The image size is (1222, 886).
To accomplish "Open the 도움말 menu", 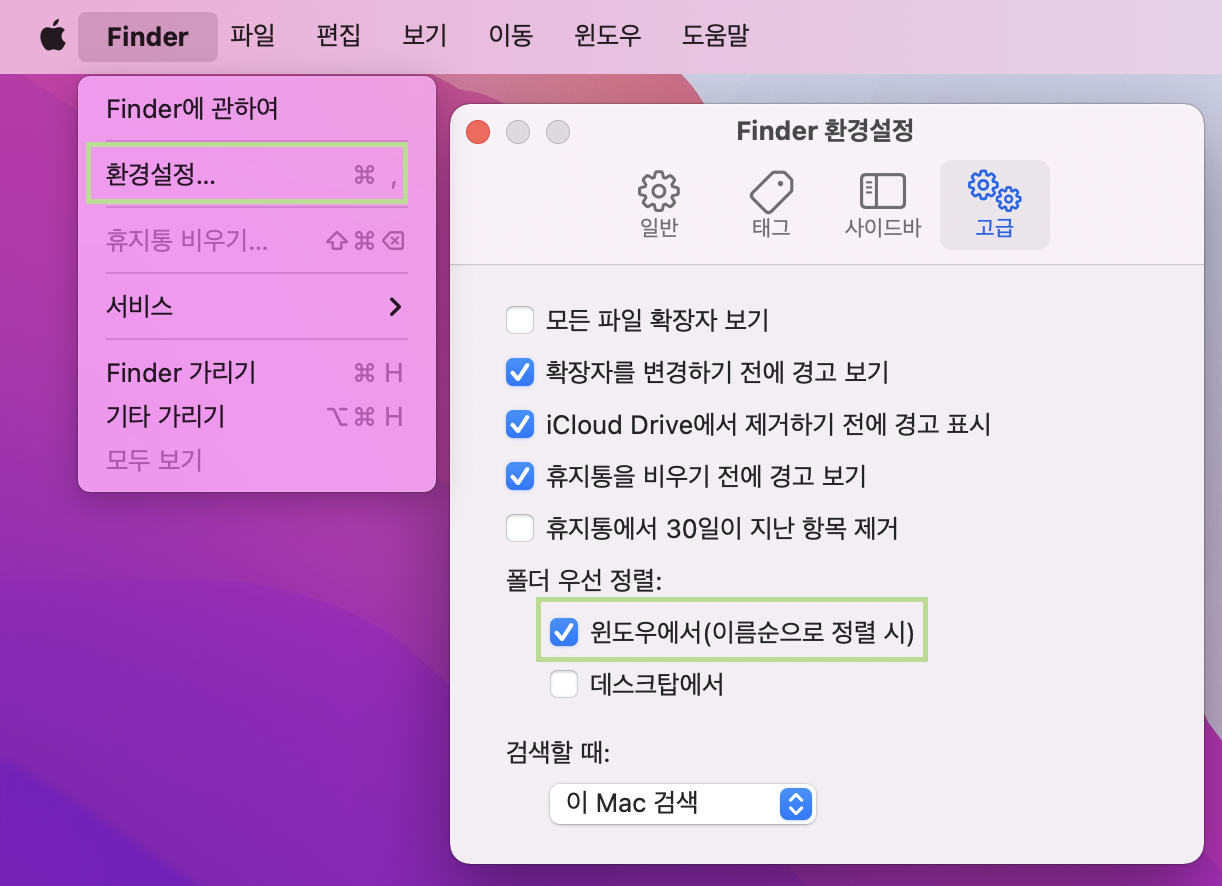I will pos(715,37).
